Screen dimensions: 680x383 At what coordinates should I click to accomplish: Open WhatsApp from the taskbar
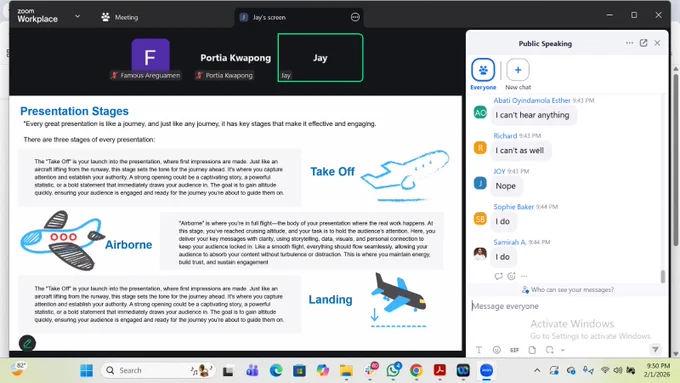[x=393, y=370]
